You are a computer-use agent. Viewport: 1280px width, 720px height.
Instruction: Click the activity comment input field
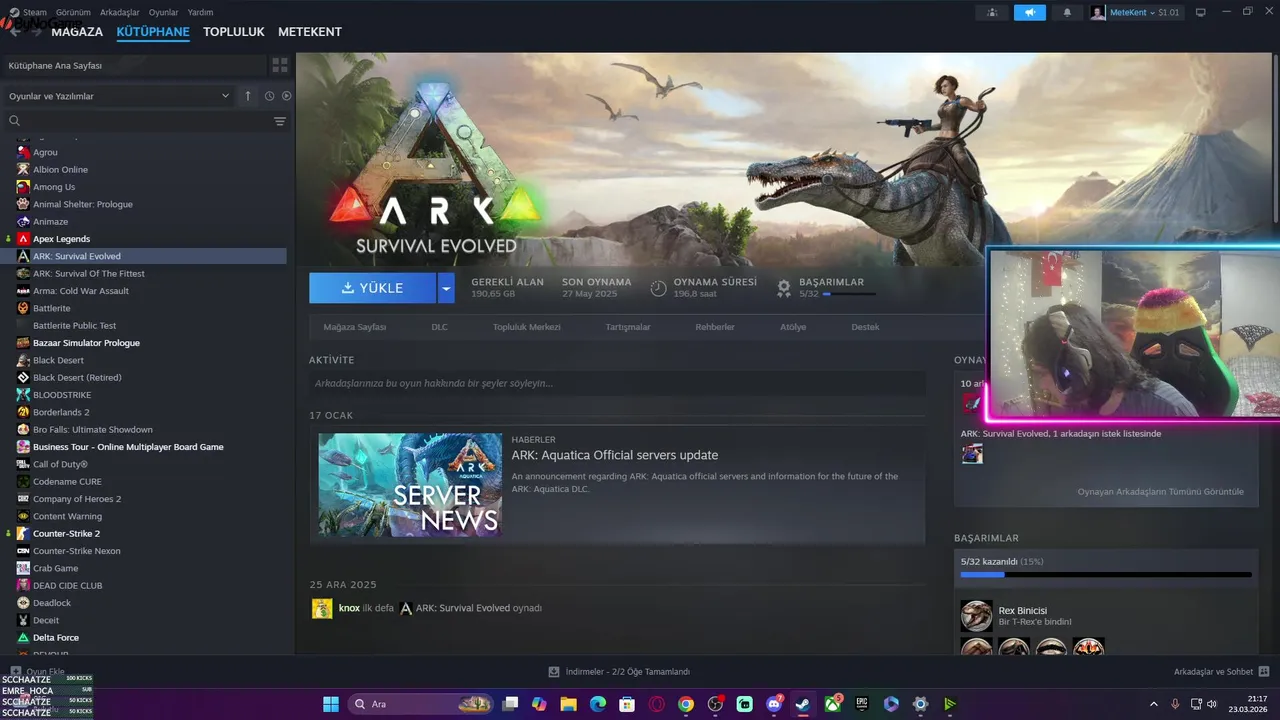617,383
